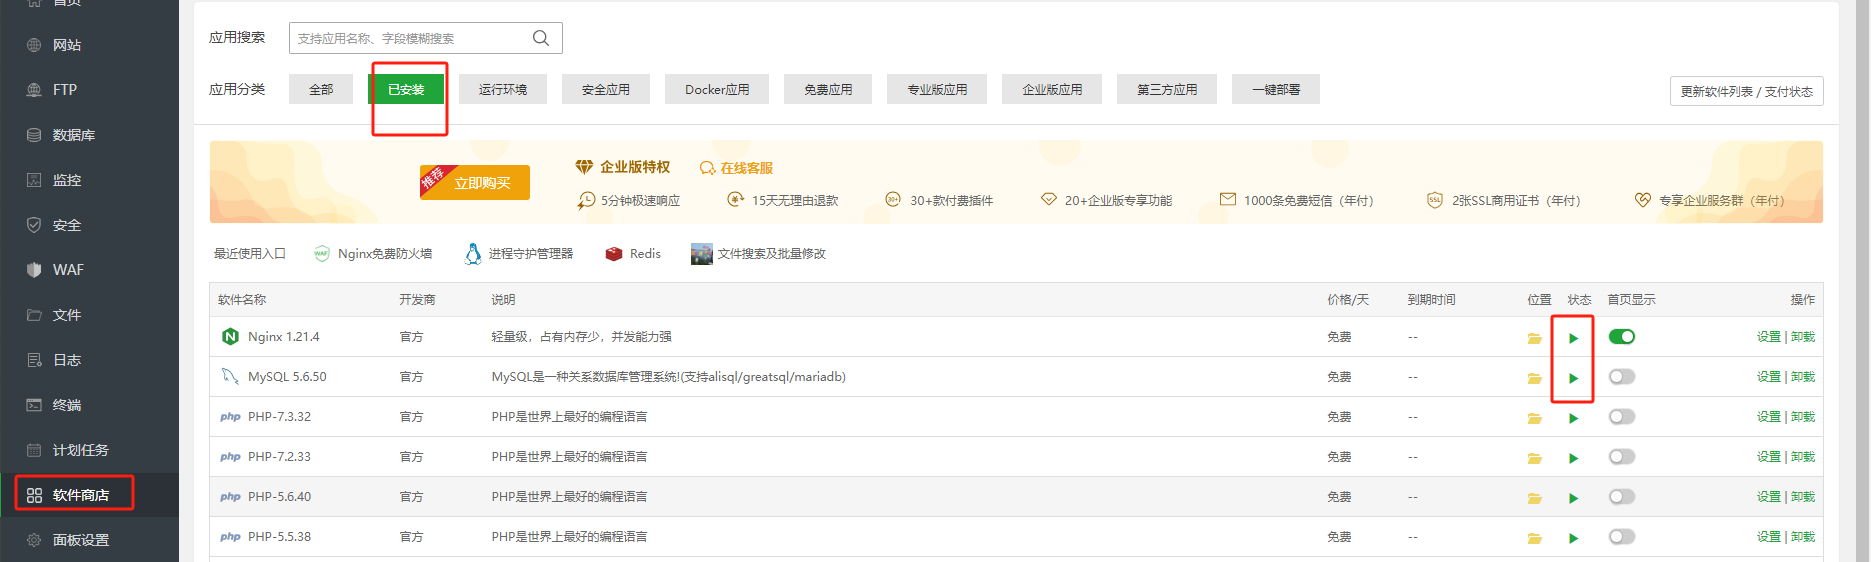Click PHP-5.6.40 status play icon
Screen dimensions: 1871x562
(x=1573, y=498)
